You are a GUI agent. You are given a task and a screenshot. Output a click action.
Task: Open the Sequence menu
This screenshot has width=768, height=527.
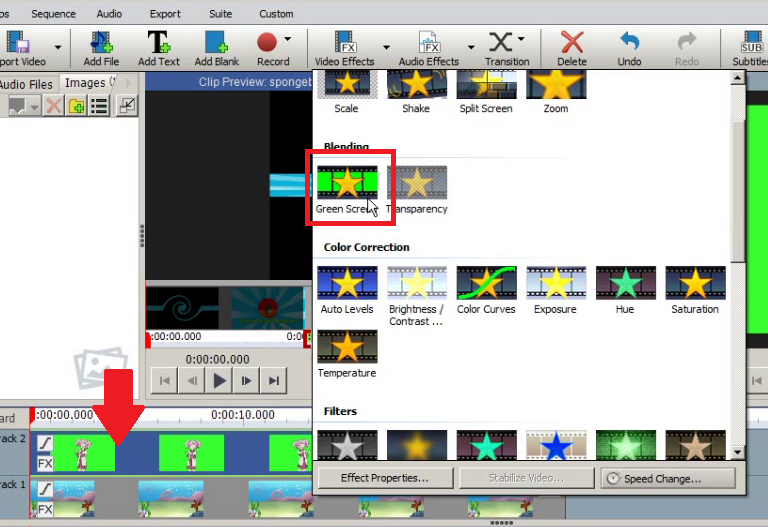[x=53, y=14]
